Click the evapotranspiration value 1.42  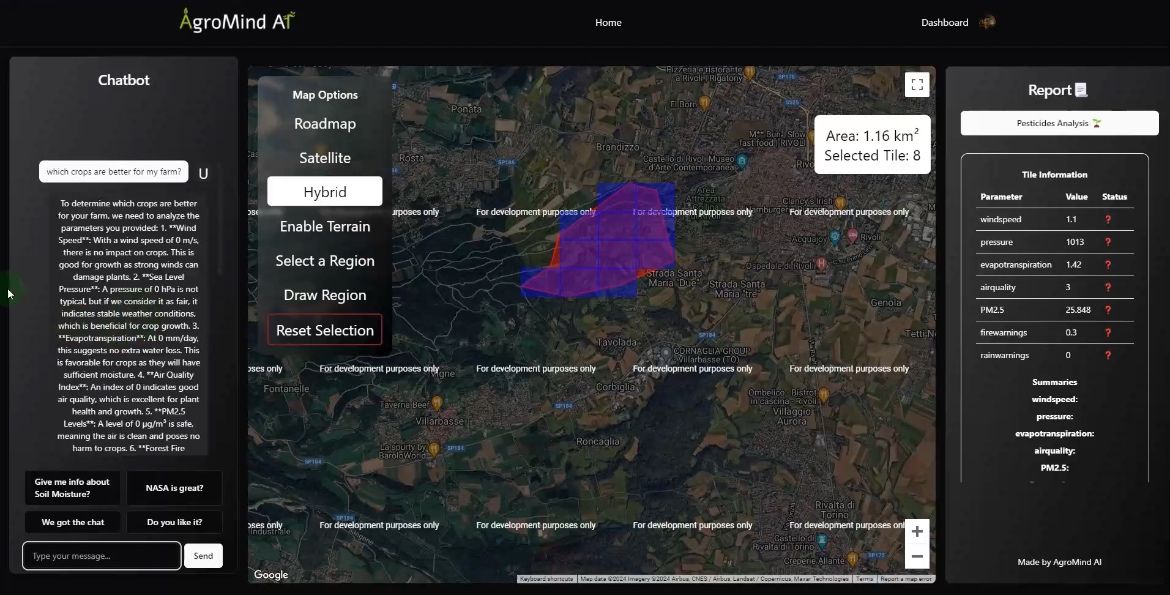(x=1074, y=265)
